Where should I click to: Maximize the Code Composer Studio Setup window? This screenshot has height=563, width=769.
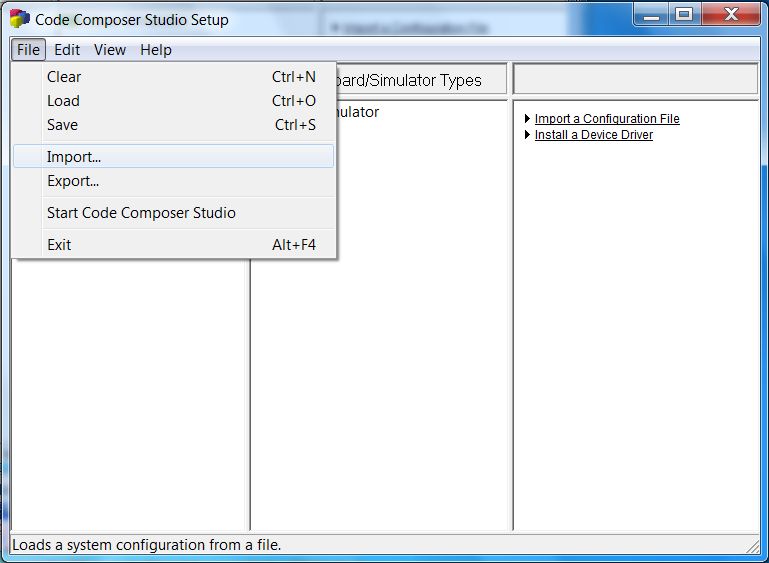tap(684, 14)
